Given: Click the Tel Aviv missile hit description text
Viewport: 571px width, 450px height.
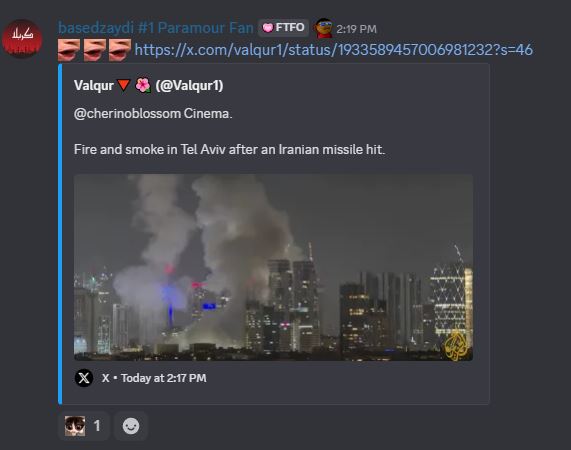Looking at the screenshot, I should tap(229, 149).
